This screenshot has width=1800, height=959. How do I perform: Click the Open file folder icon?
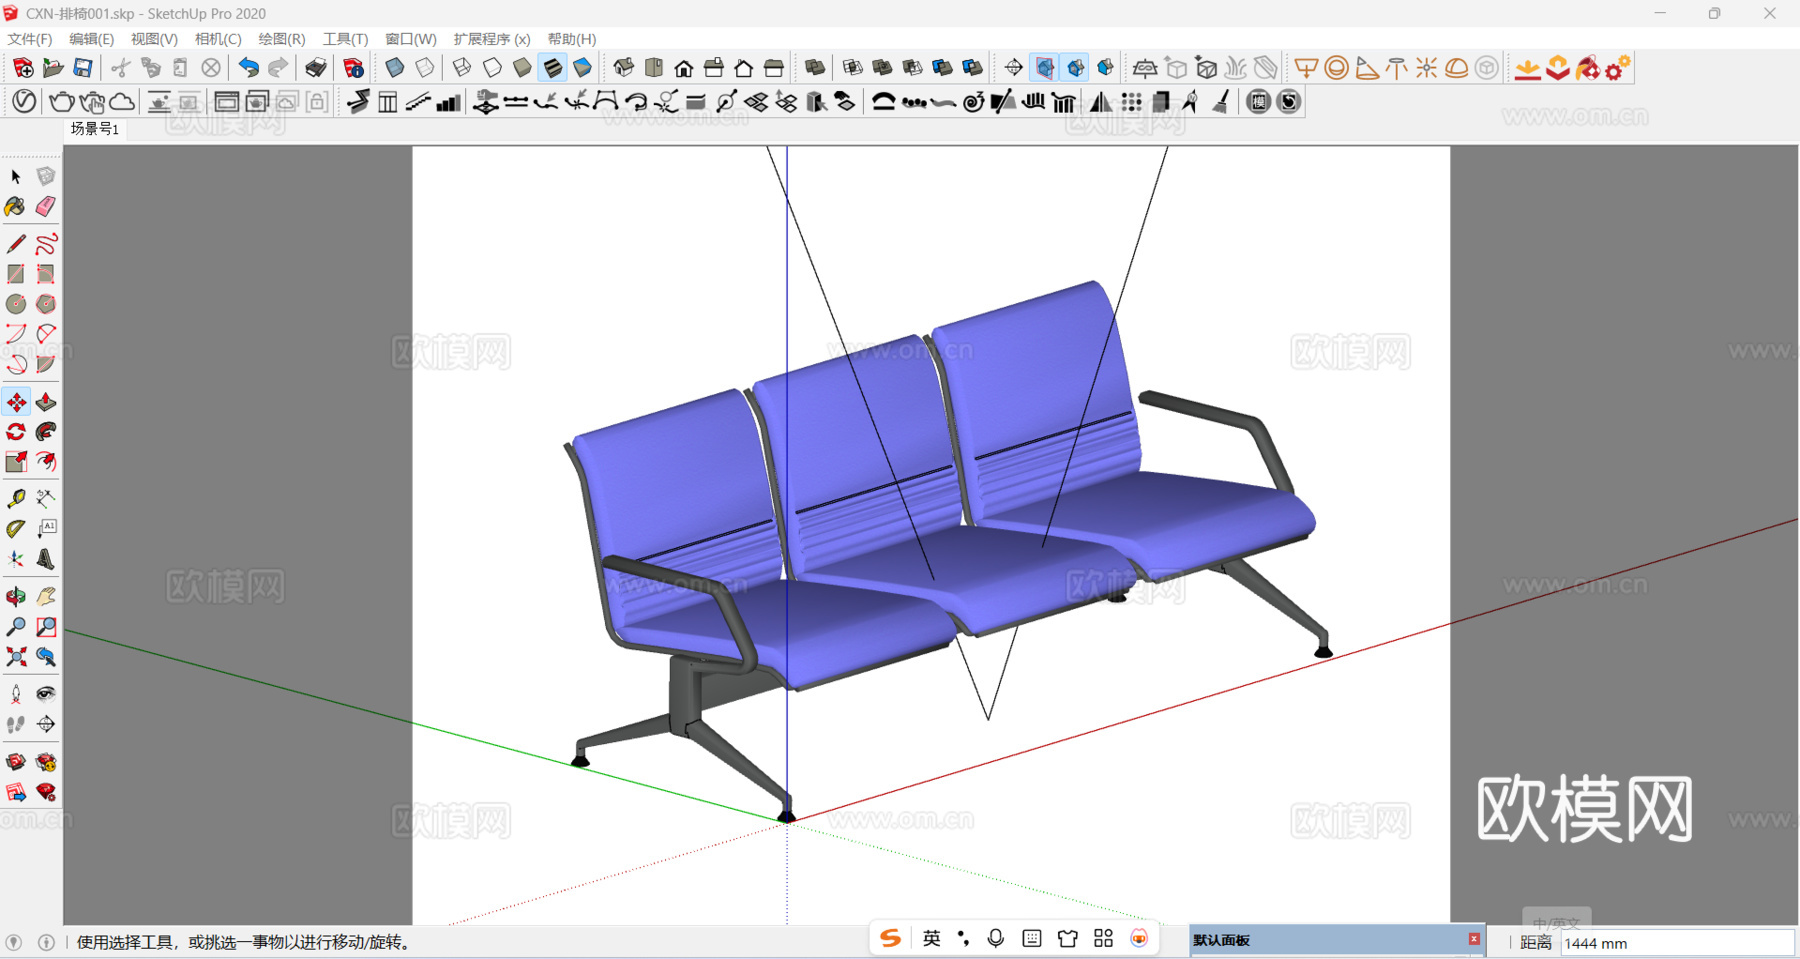pos(53,68)
